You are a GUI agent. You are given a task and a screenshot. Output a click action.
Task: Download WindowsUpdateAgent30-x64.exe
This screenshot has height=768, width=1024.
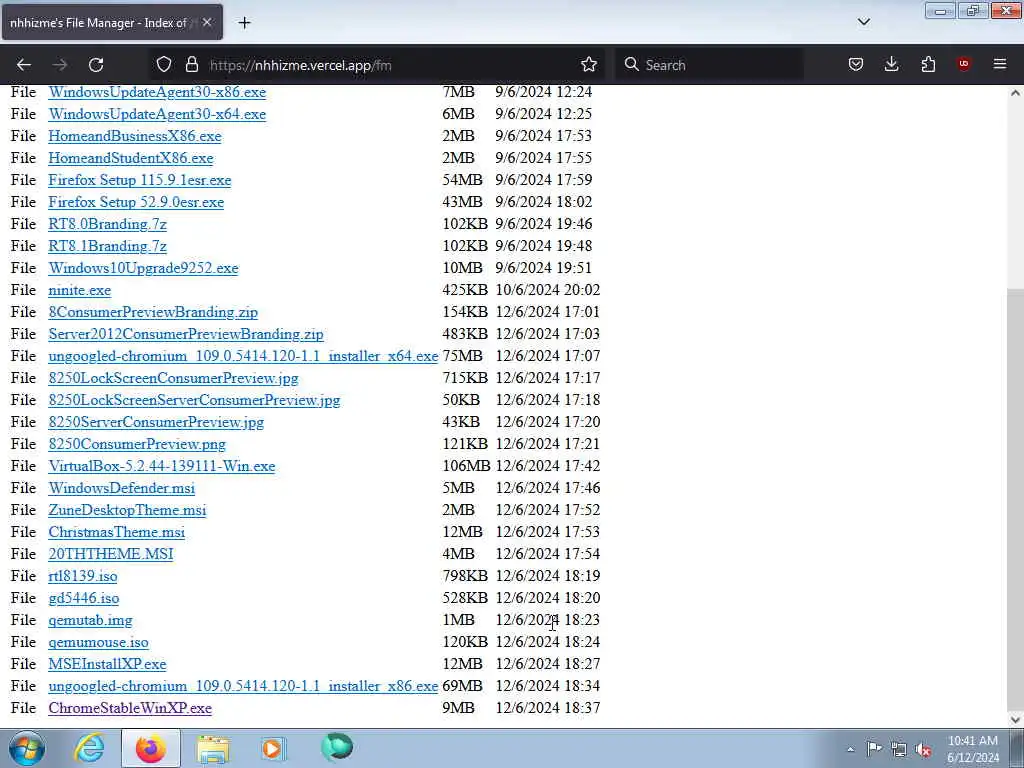[x=157, y=114]
